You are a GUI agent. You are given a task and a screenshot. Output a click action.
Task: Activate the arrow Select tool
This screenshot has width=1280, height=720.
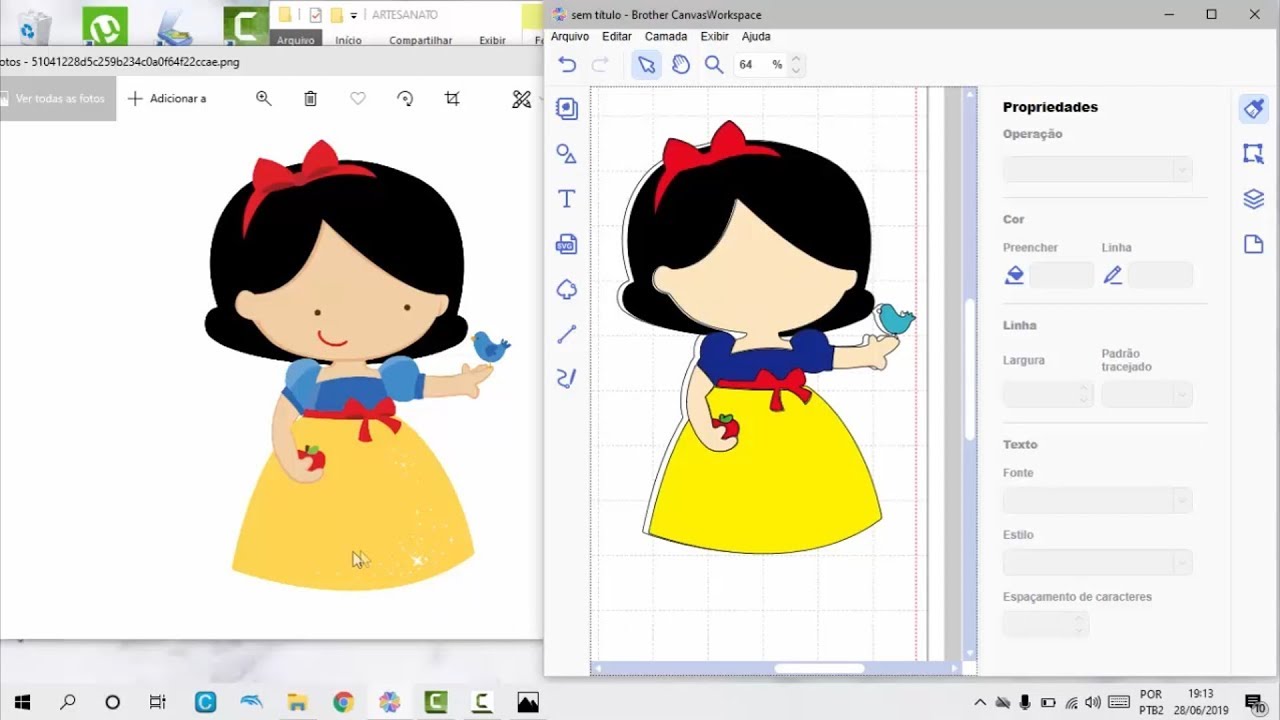[x=646, y=65]
